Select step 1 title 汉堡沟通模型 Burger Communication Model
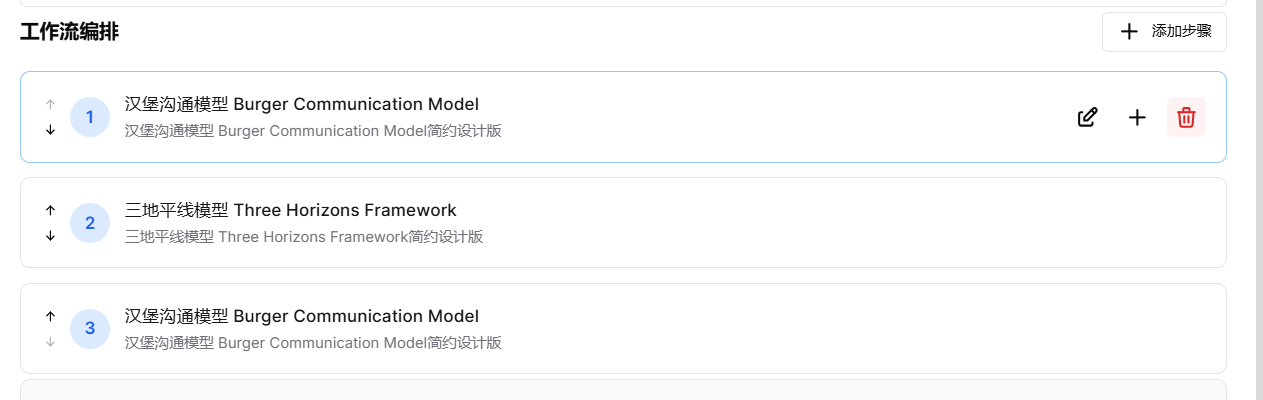 tap(302, 104)
